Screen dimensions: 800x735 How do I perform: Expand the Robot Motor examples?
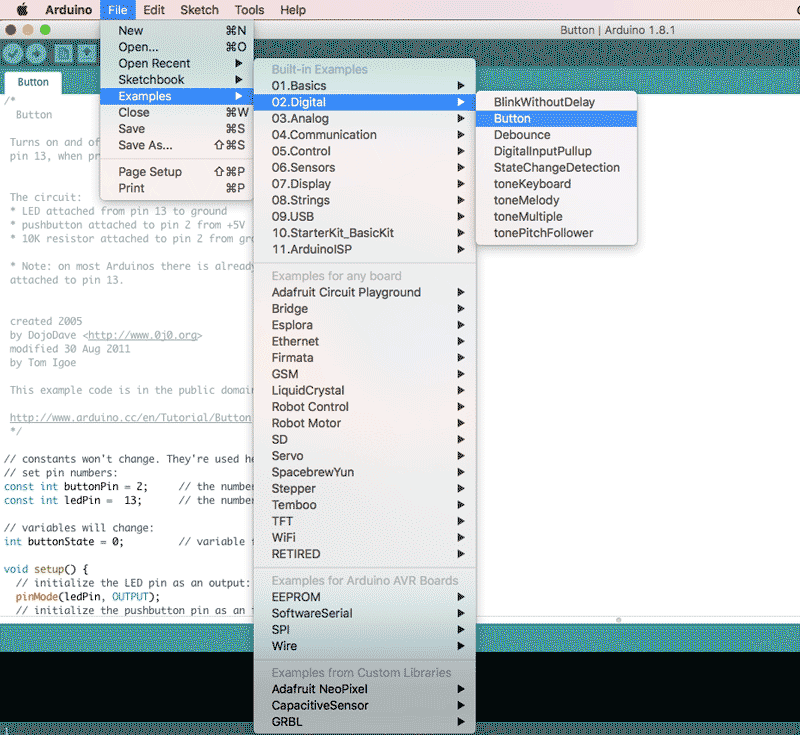click(x=365, y=423)
